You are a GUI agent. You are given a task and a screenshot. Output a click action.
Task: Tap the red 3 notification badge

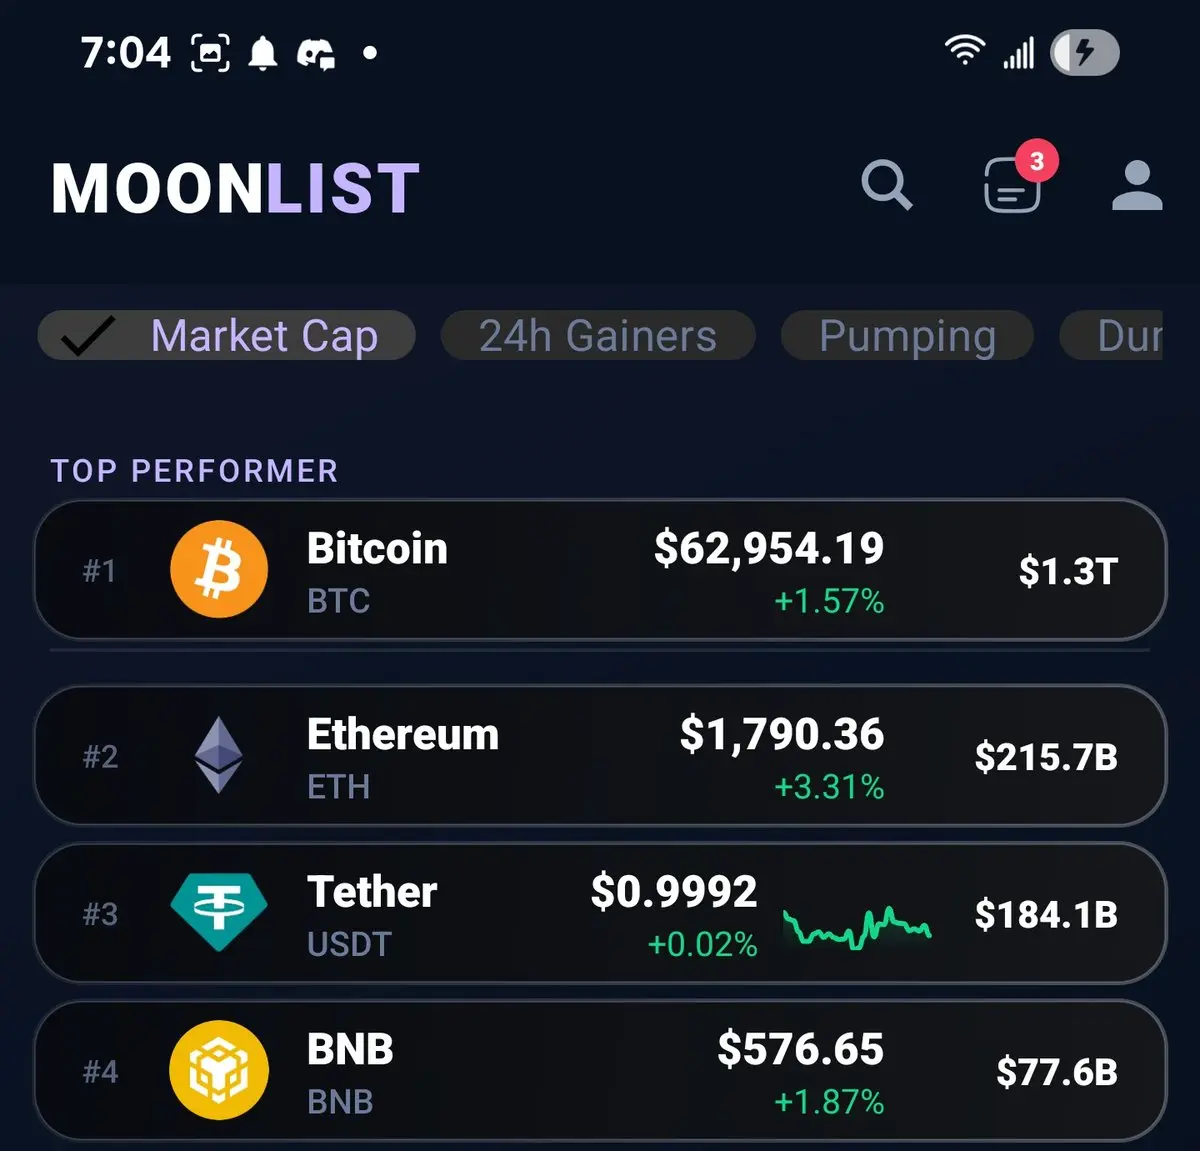pos(1037,160)
